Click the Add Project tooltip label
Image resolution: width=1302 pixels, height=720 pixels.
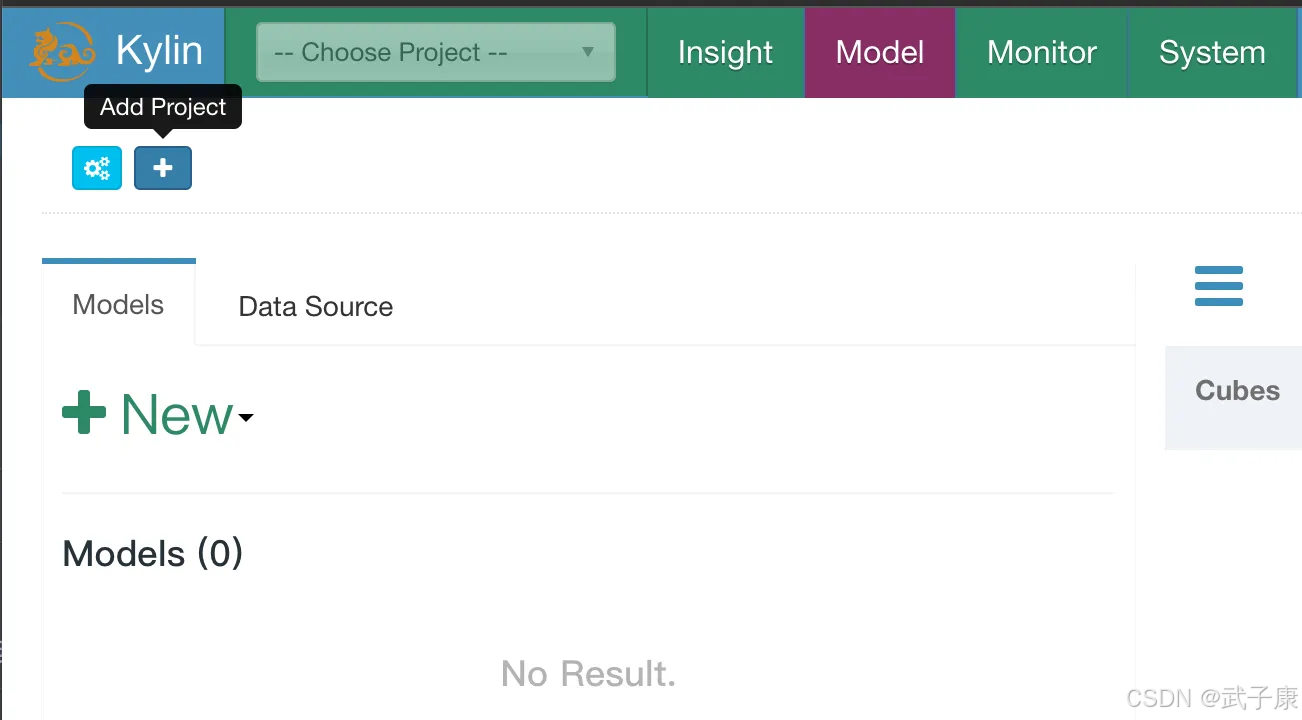click(x=163, y=107)
